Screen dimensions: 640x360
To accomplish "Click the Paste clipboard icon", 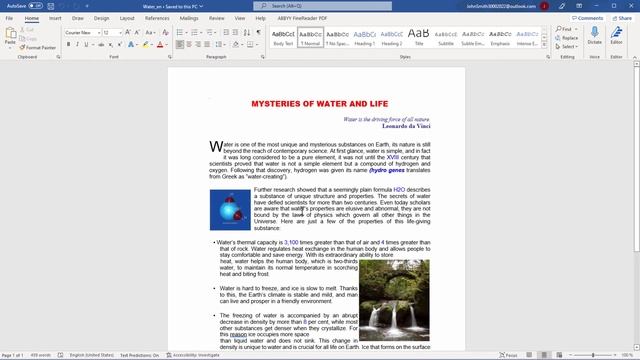I will [x=10, y=33].
